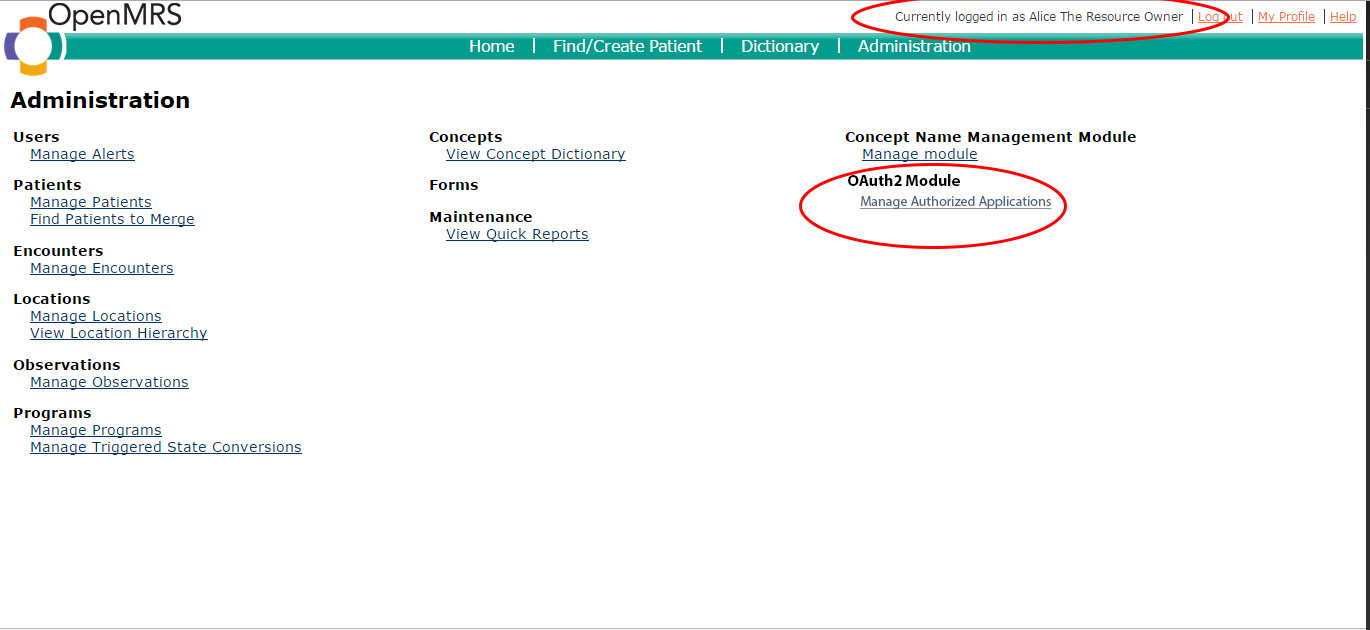
Task: Click the Users section heading
Action: tap(36, 137)
